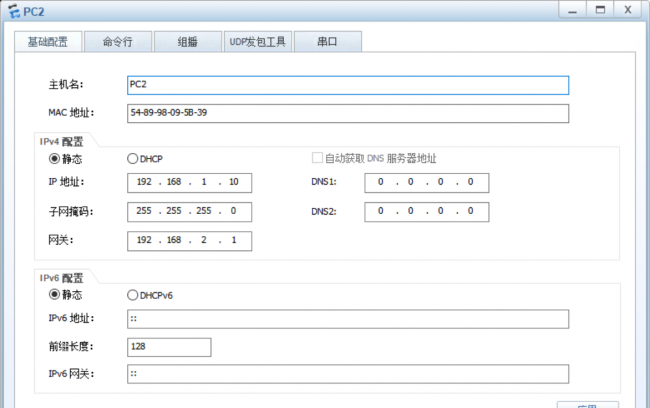Open the 组播 tab
The width and height of the screenshot is (650, 408).
coord(188,41)
